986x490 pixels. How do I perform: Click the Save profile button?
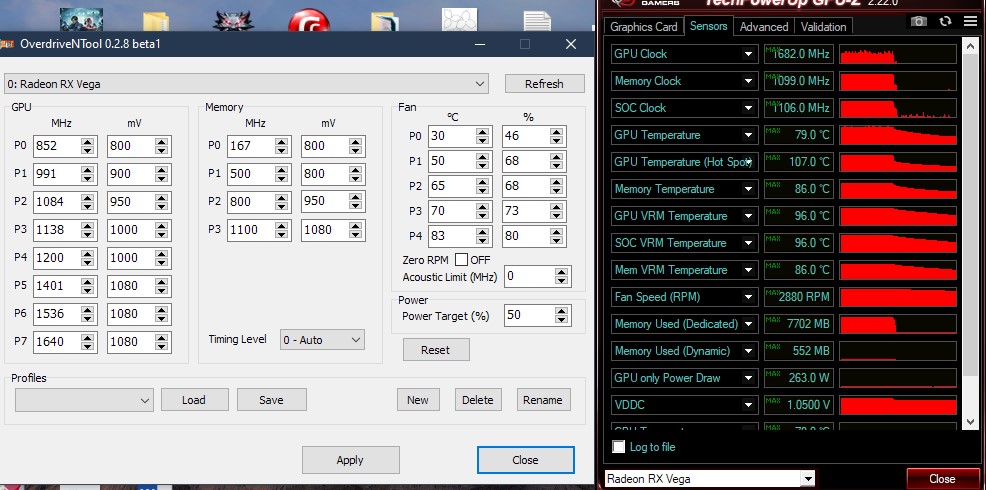(271, 400)
